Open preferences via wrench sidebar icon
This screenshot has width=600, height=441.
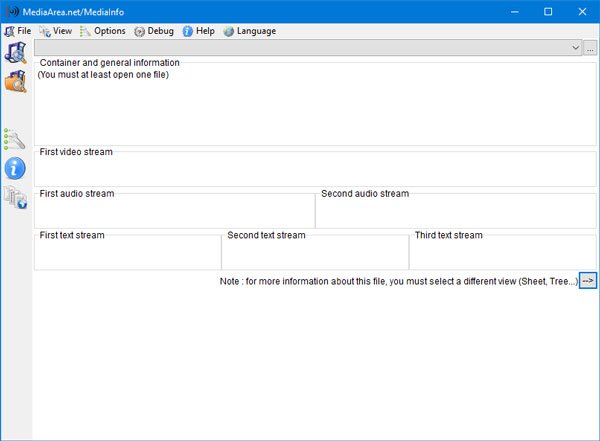[15, 139]
